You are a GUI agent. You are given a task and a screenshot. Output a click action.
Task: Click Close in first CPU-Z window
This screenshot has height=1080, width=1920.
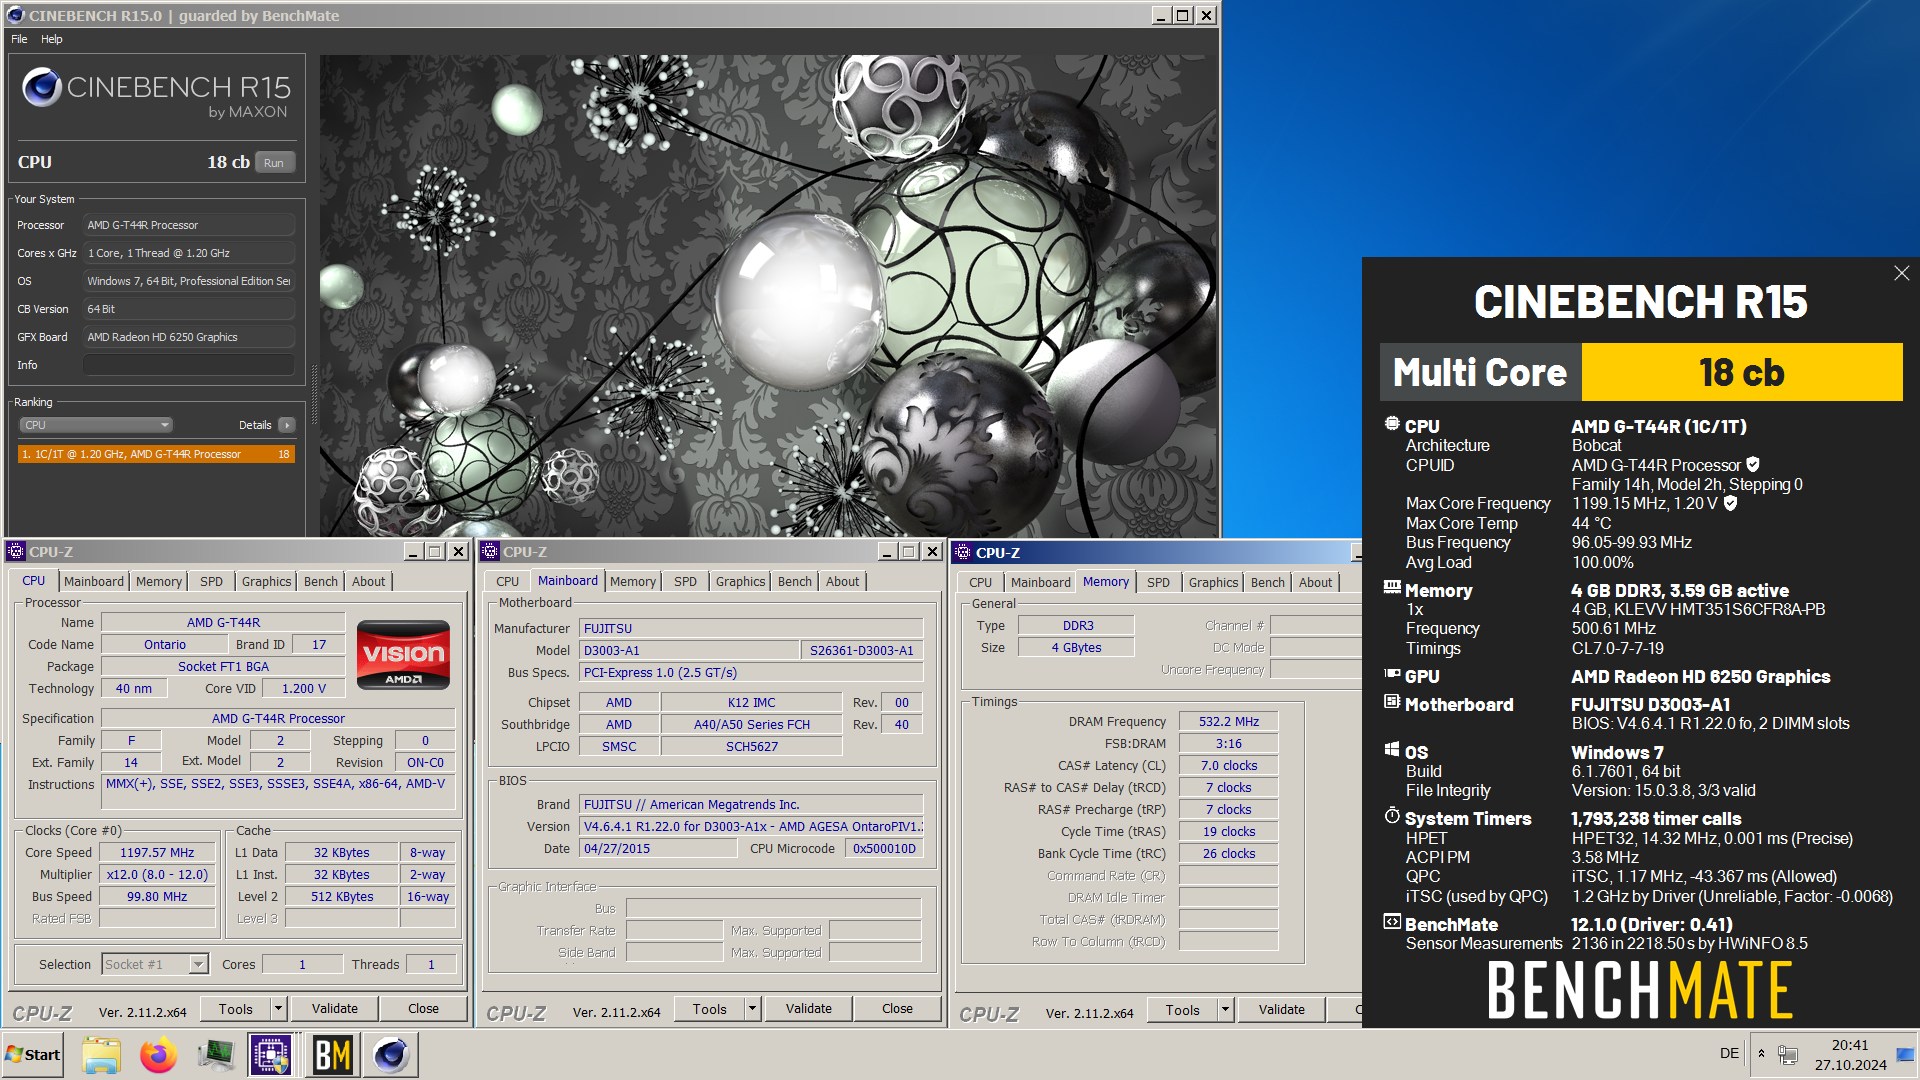(423, 1009)
